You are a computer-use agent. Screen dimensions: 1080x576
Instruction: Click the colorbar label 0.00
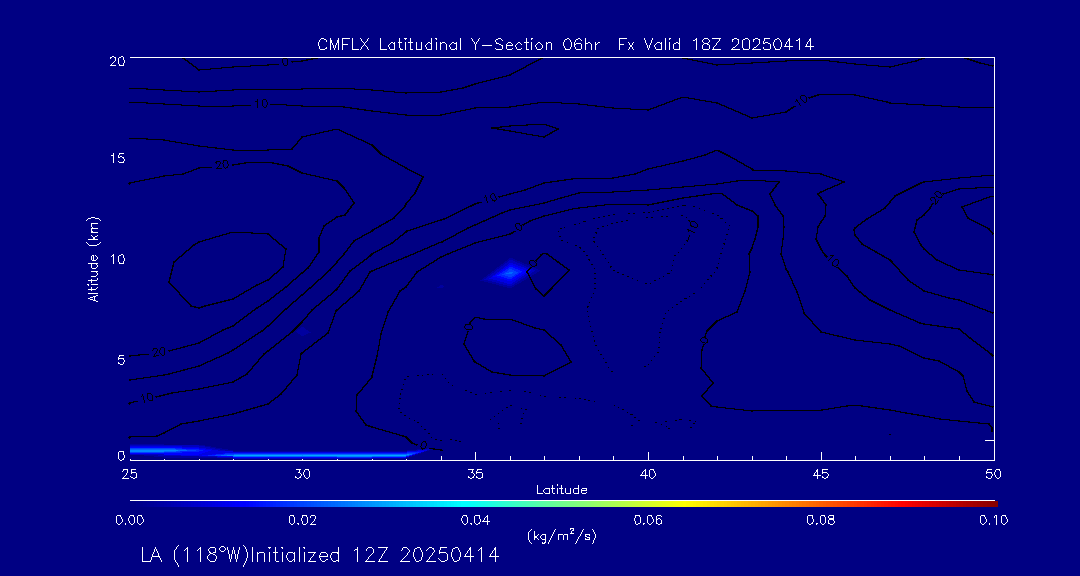(129, 520)
